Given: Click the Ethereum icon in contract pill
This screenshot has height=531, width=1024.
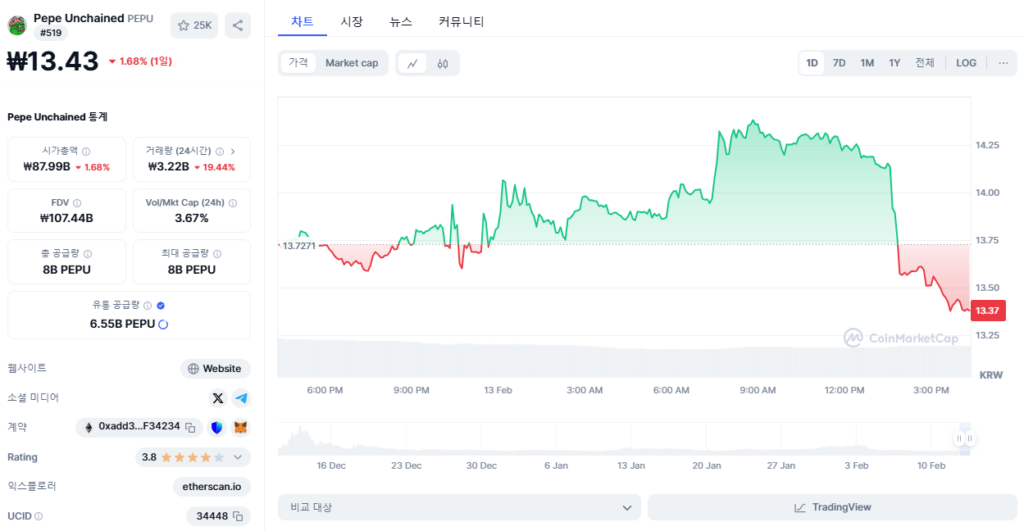Looking at the screenshot, I should click(x=89, y=427).
